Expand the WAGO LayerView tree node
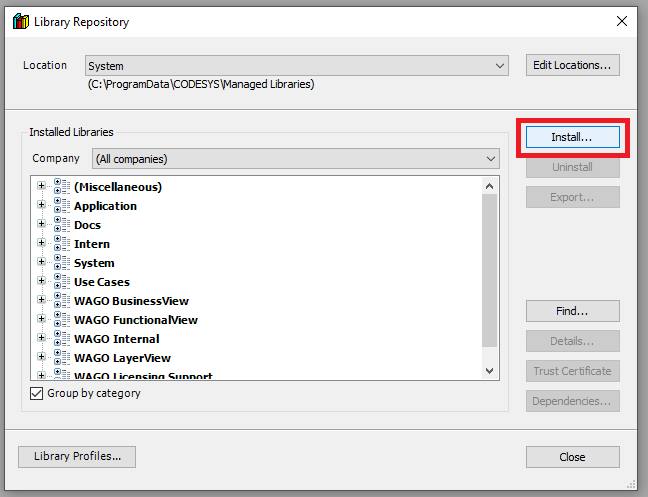Screen dimensions: 648x497 (x=42, y=358)
